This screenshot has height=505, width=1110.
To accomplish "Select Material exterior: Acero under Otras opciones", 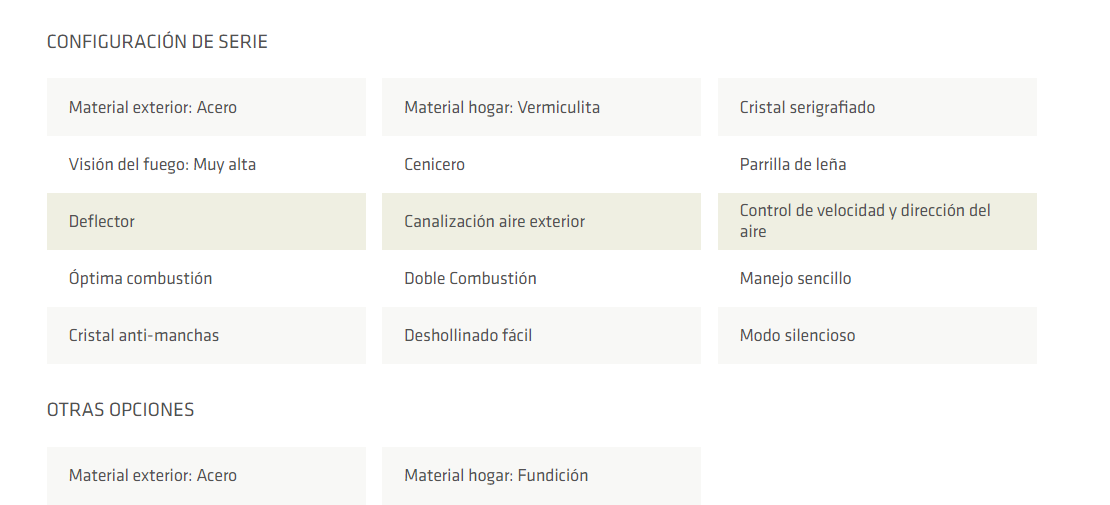I will [206, 475].
